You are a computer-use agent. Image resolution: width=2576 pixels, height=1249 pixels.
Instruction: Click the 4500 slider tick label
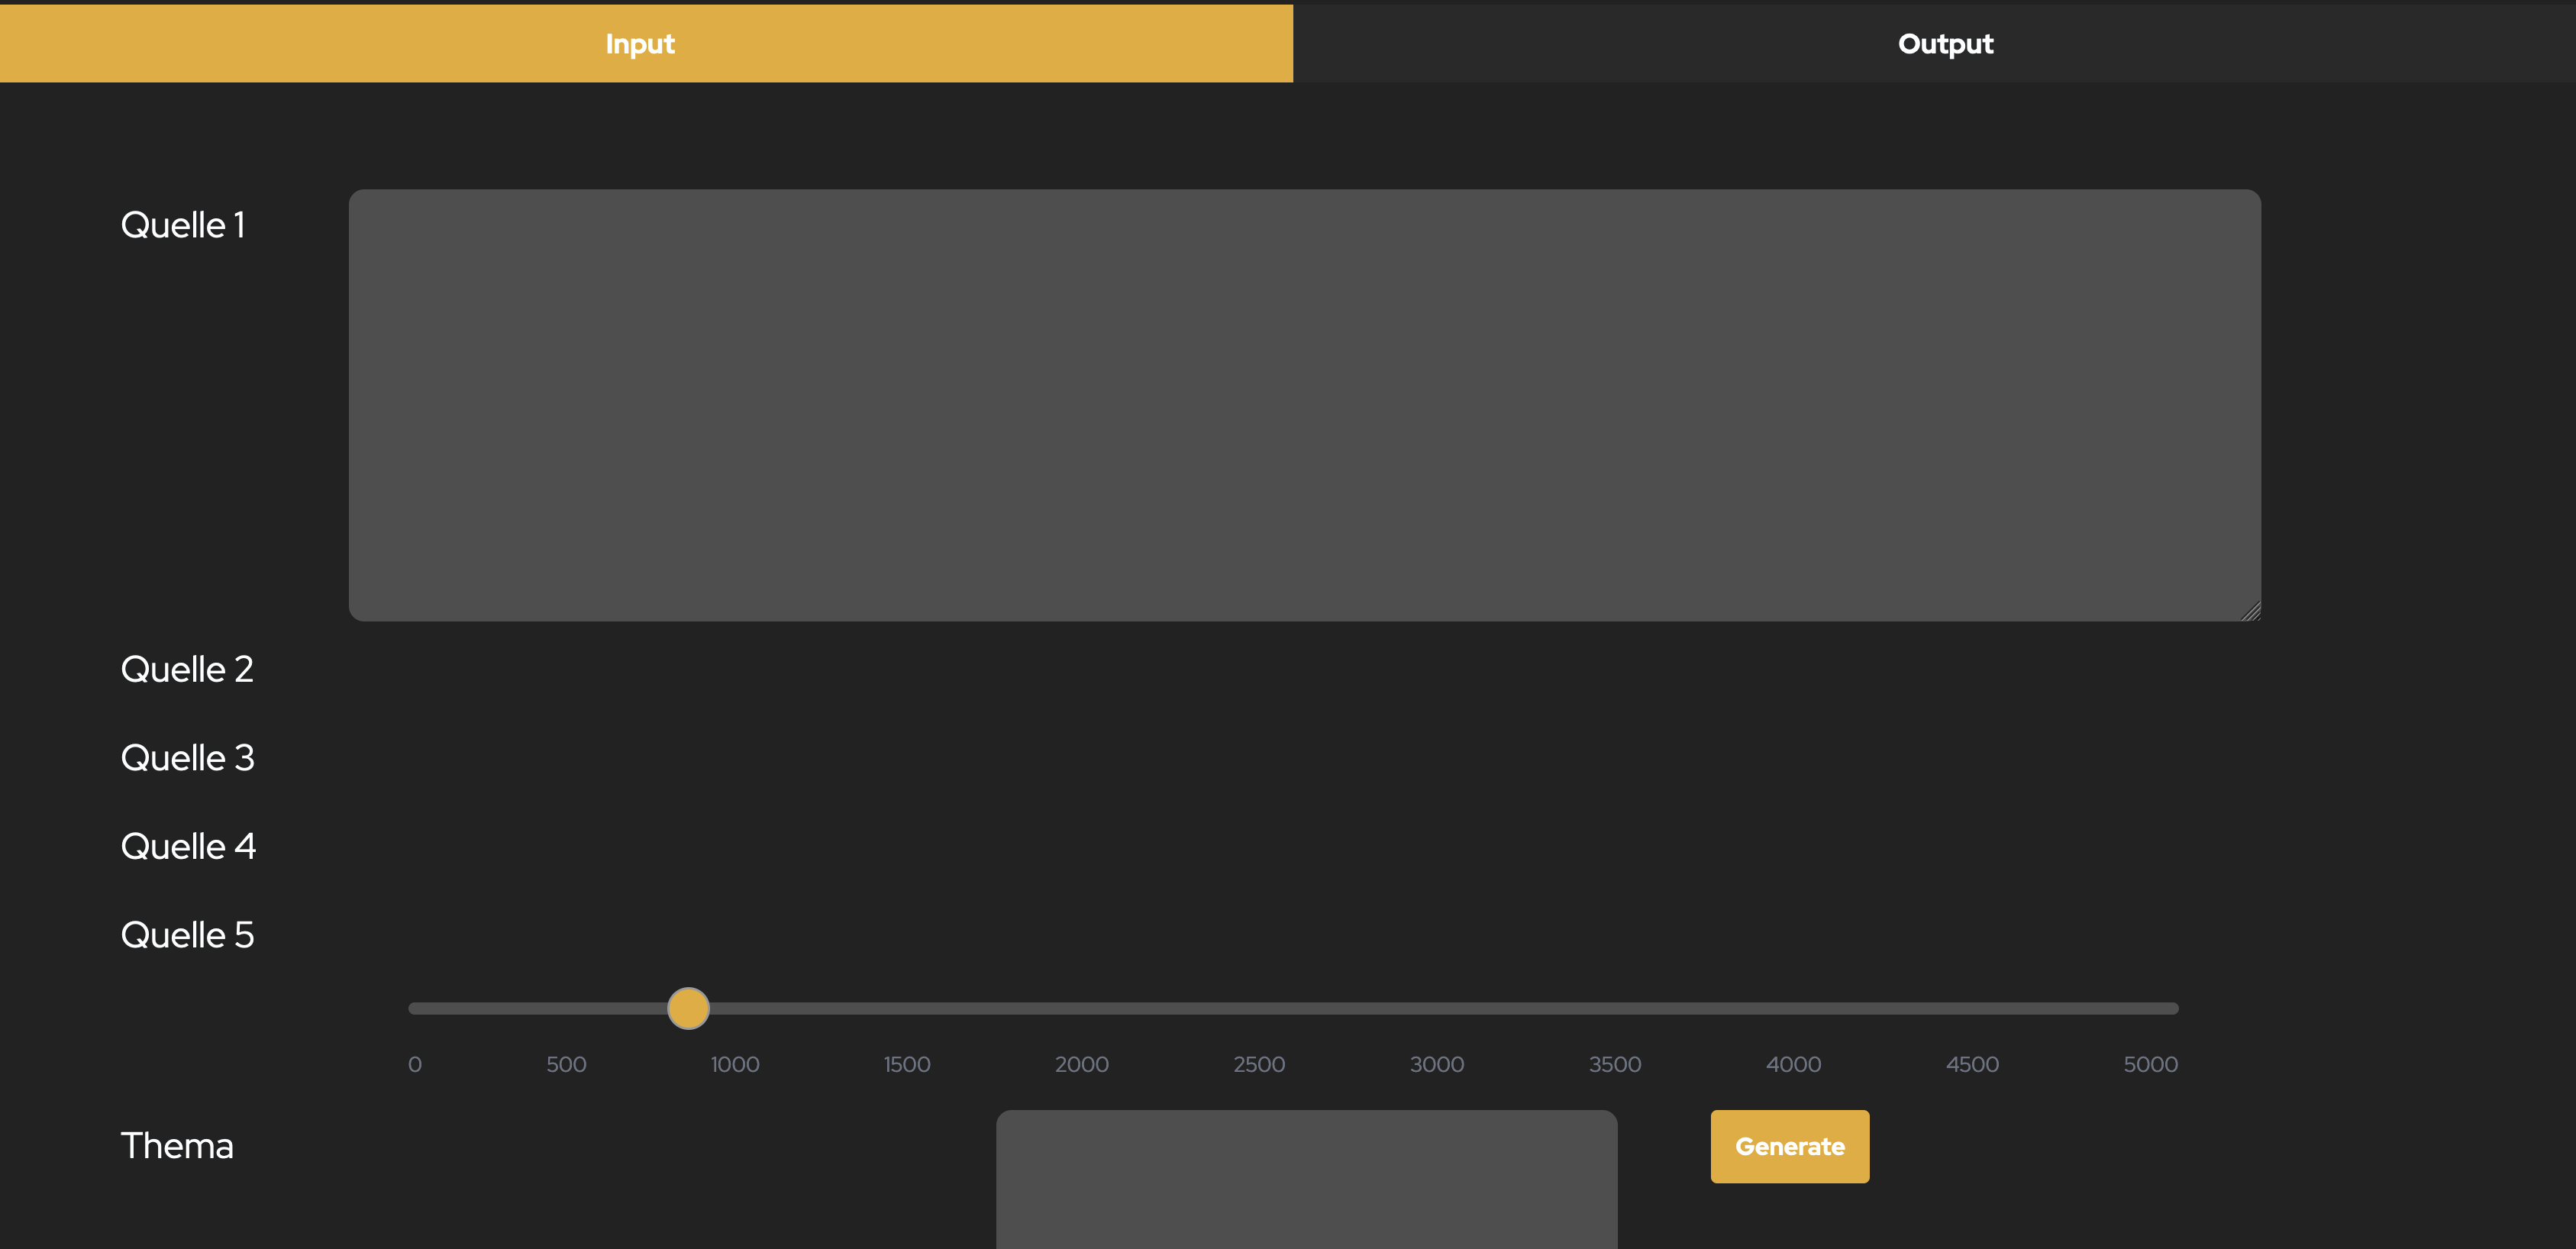tap(1972, 1064)
